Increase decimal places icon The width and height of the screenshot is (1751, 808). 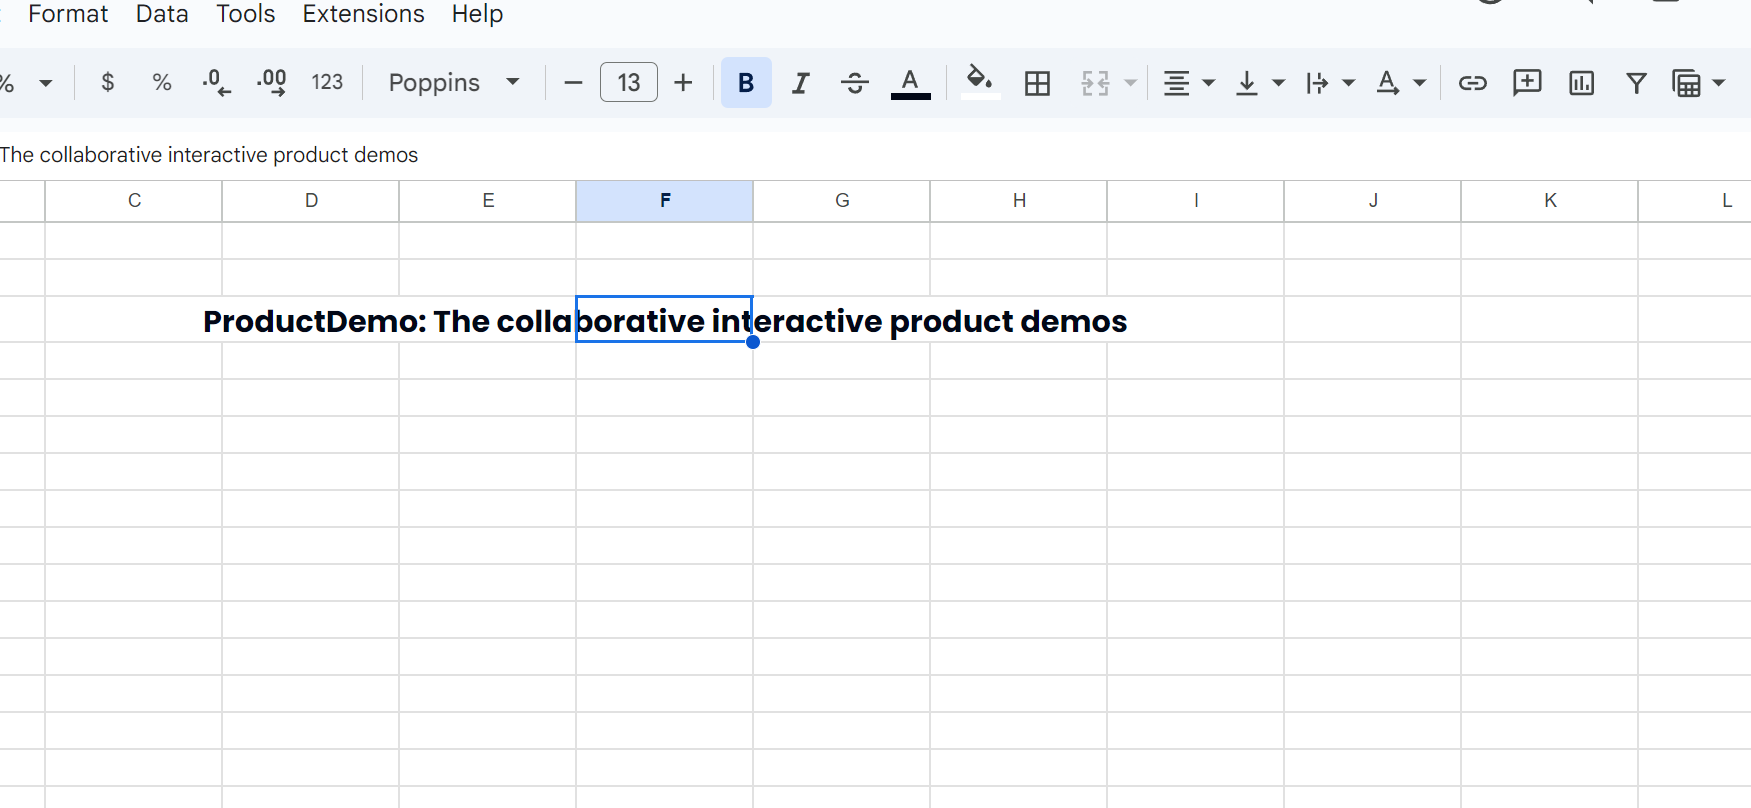[x=271, y=83]
